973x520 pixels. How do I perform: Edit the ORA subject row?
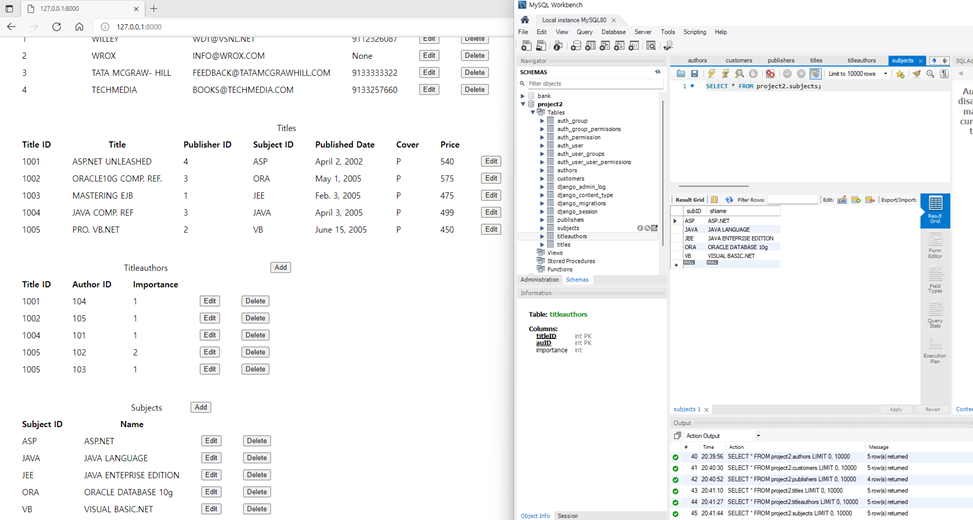click(x=211, y=492)
